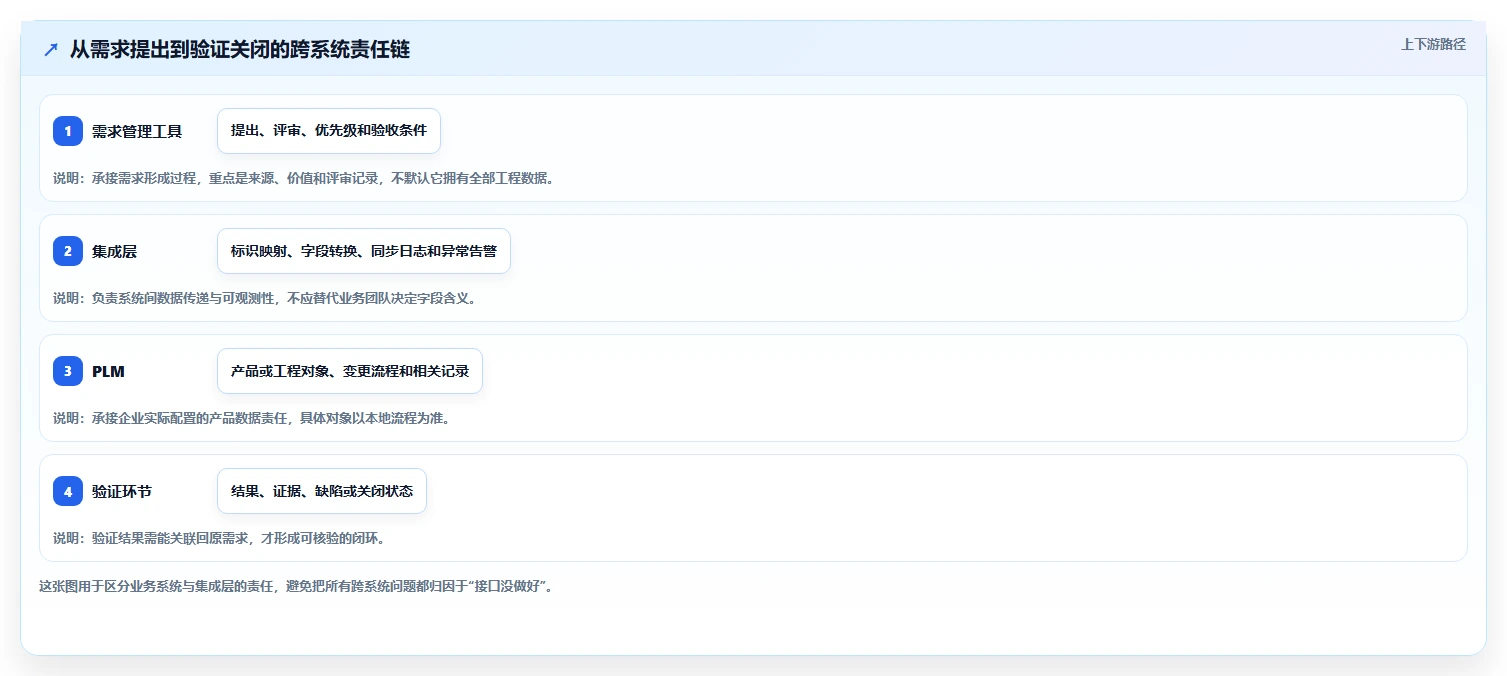Click the 标识映射、字段转换、同步日志和异常告警 chip
Viewport: 1507px width, 676px height.
364,251
